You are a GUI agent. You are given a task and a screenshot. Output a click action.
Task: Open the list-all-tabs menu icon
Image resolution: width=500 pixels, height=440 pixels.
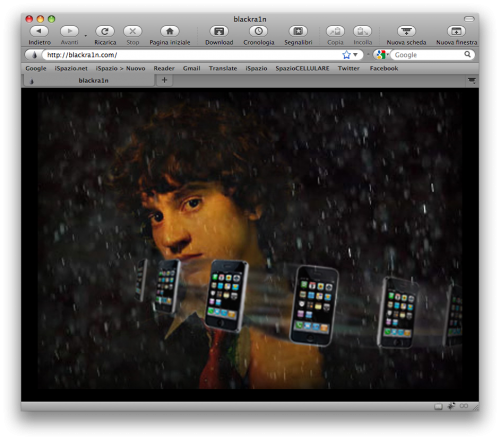[x=472, y=80]
